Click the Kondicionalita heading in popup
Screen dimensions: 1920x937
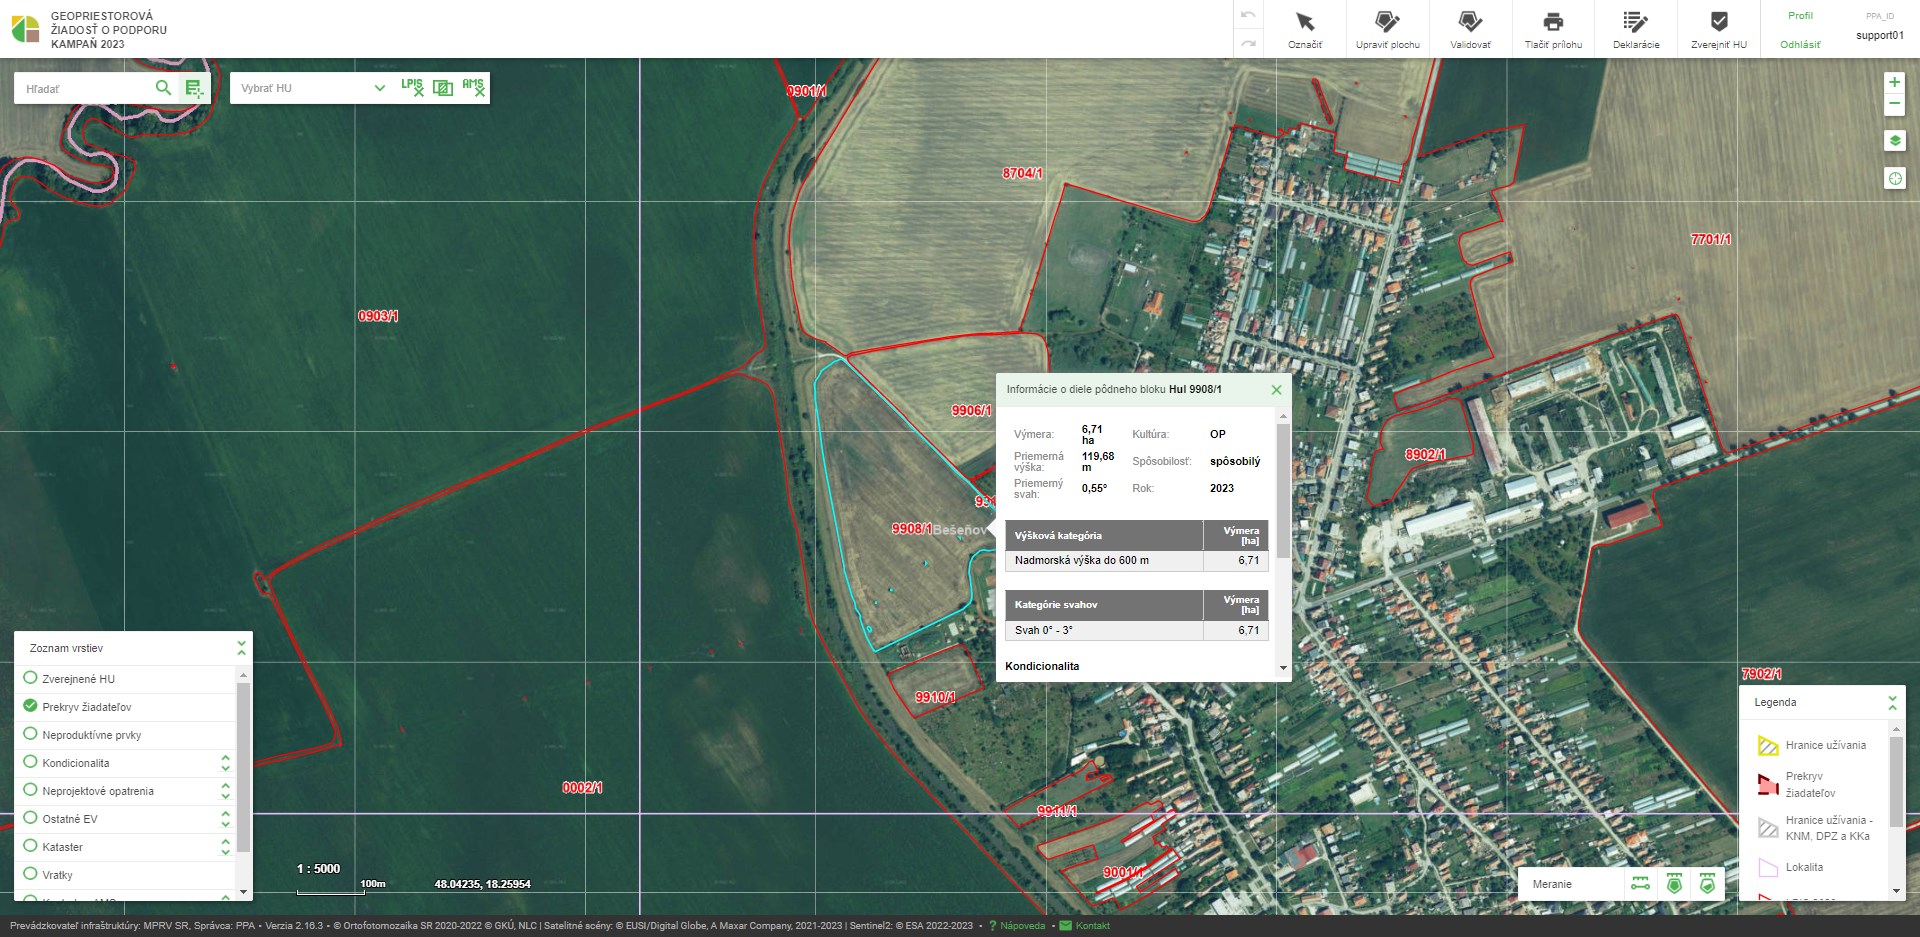1042,666
